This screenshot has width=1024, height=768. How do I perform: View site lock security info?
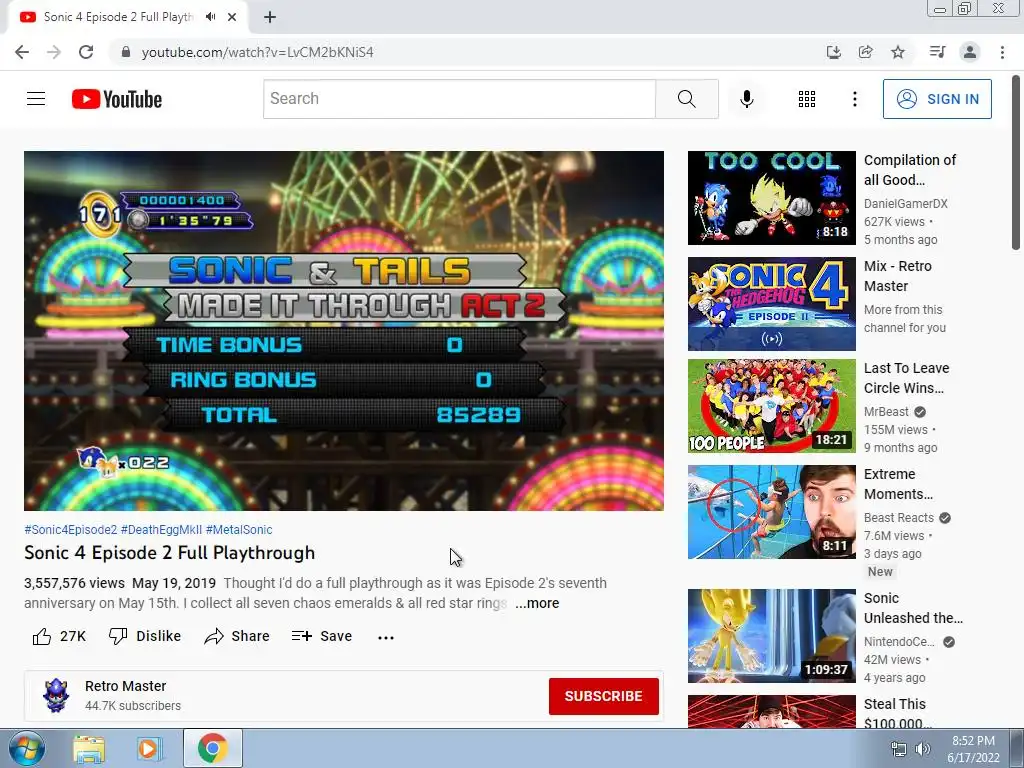[125, 52]
